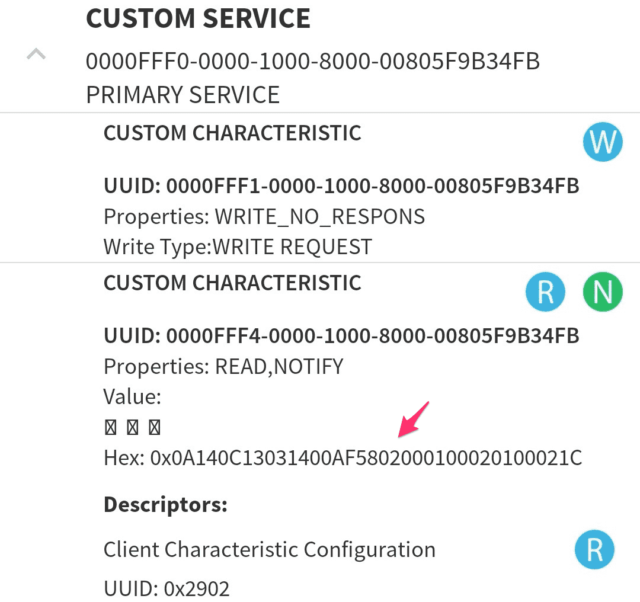This screenshot has height=602, width=640.
Task: Tap the blue R read icon for FFF4
Action: tap(545, 292)
